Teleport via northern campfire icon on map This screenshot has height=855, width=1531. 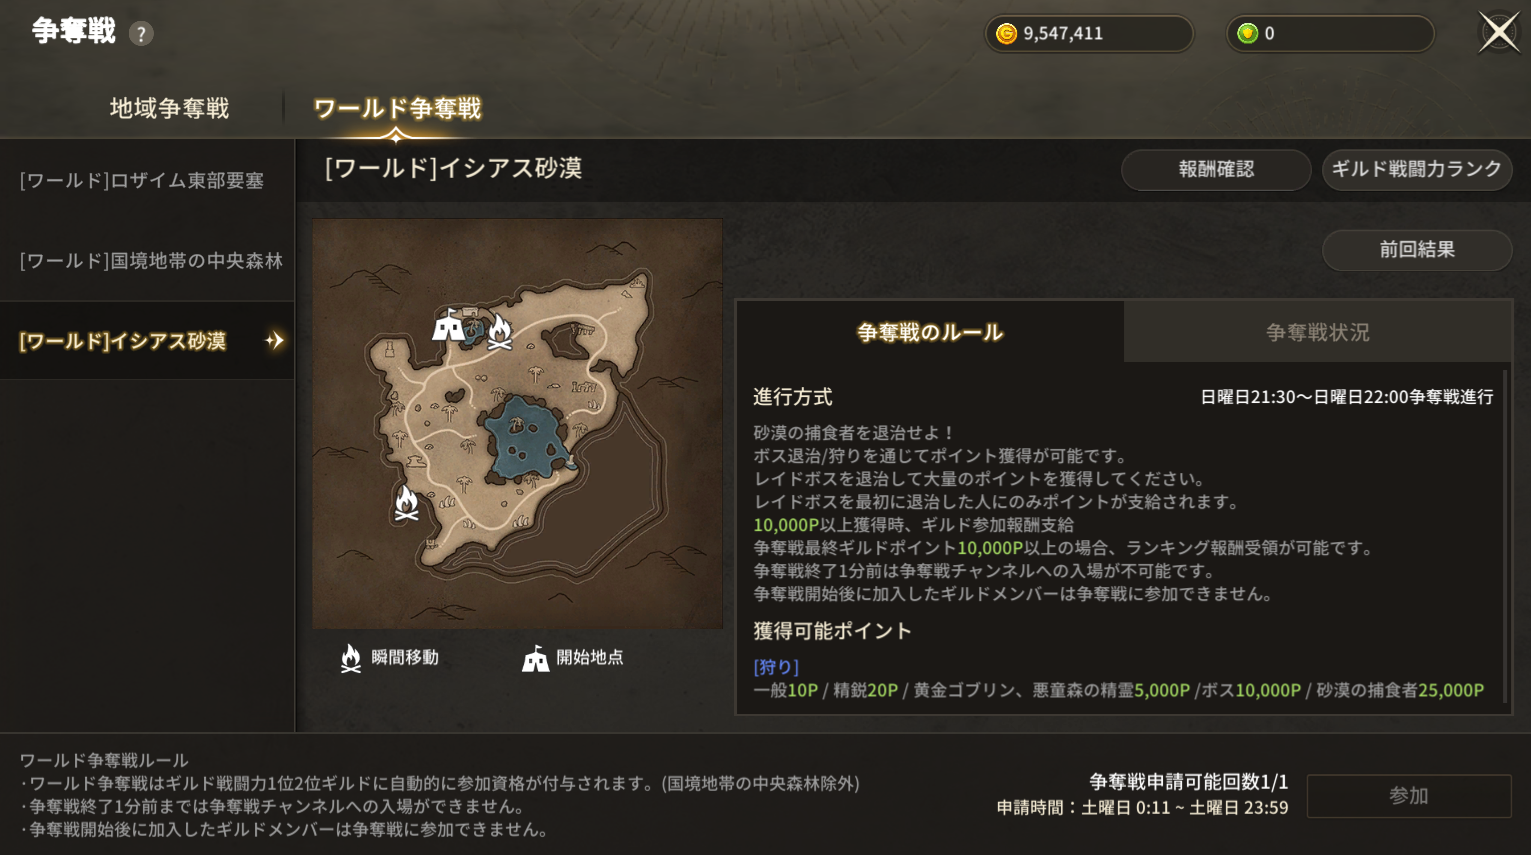pyautogui.click(x=499, y=332)
